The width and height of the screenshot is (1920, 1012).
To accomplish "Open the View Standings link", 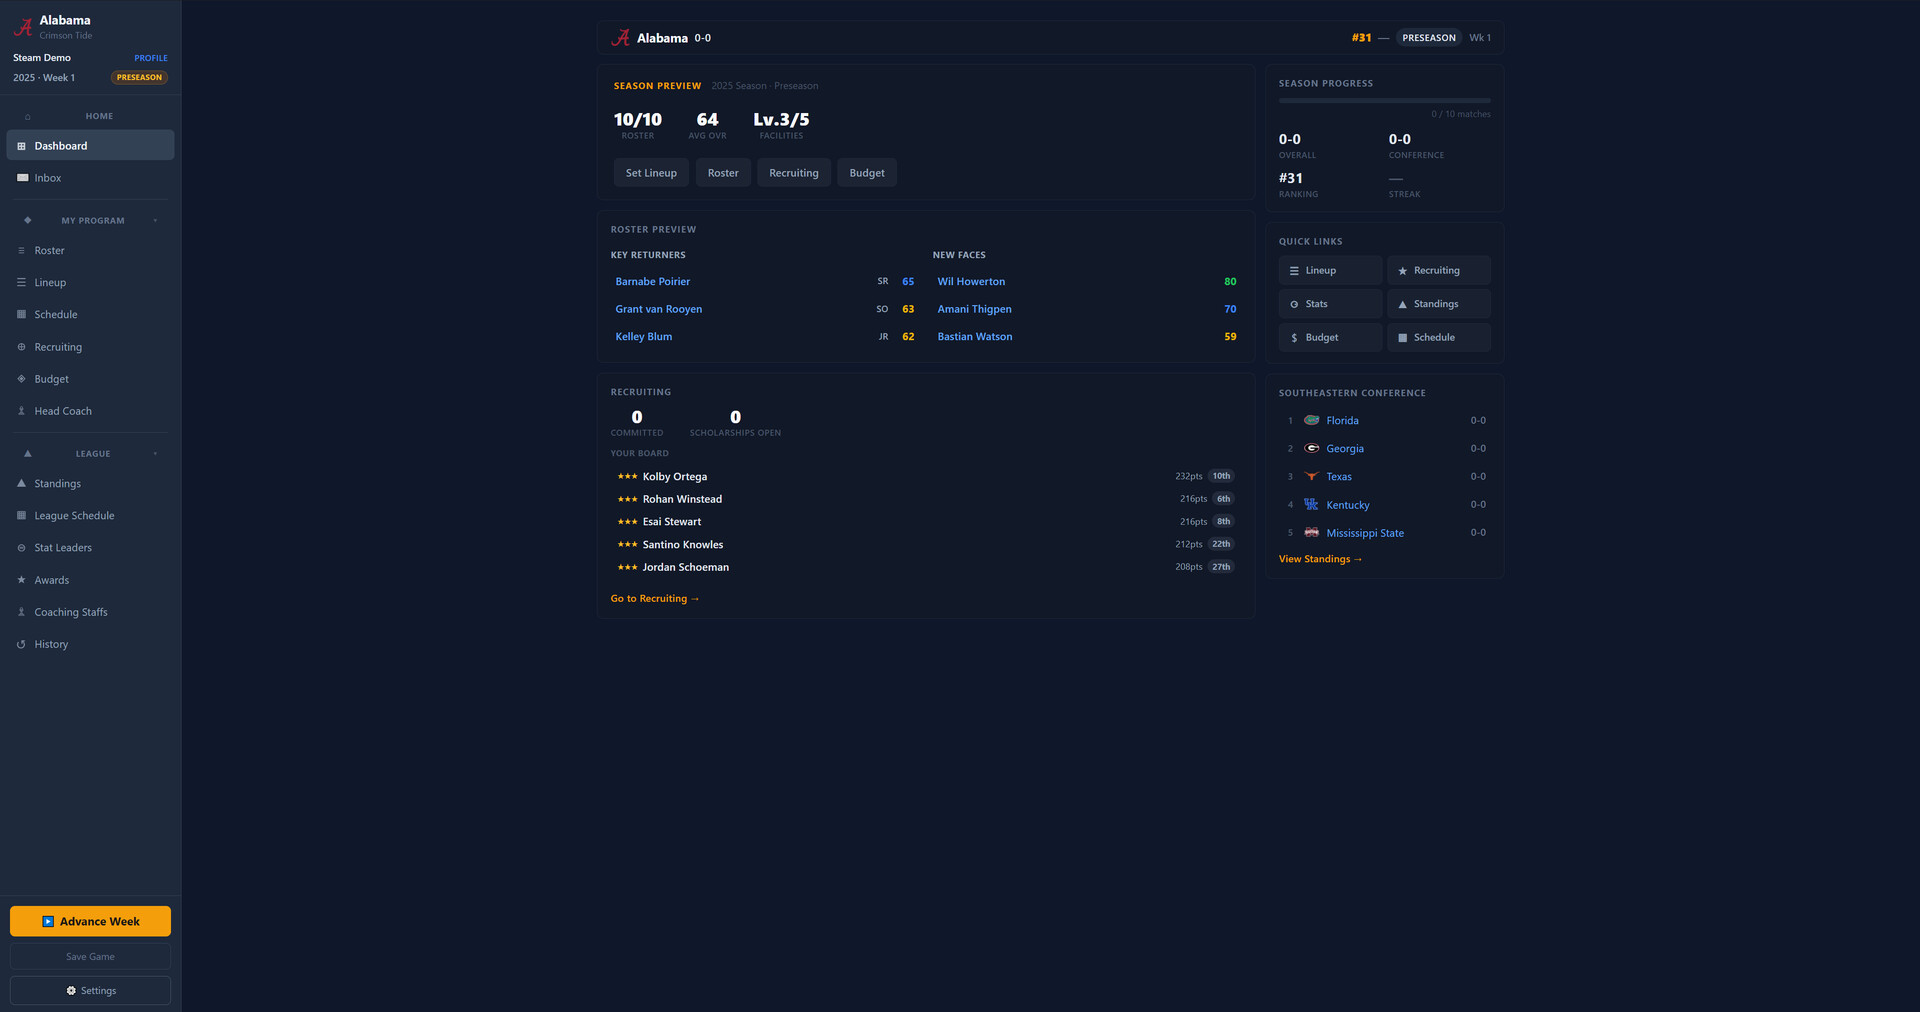I will 1320,559.
